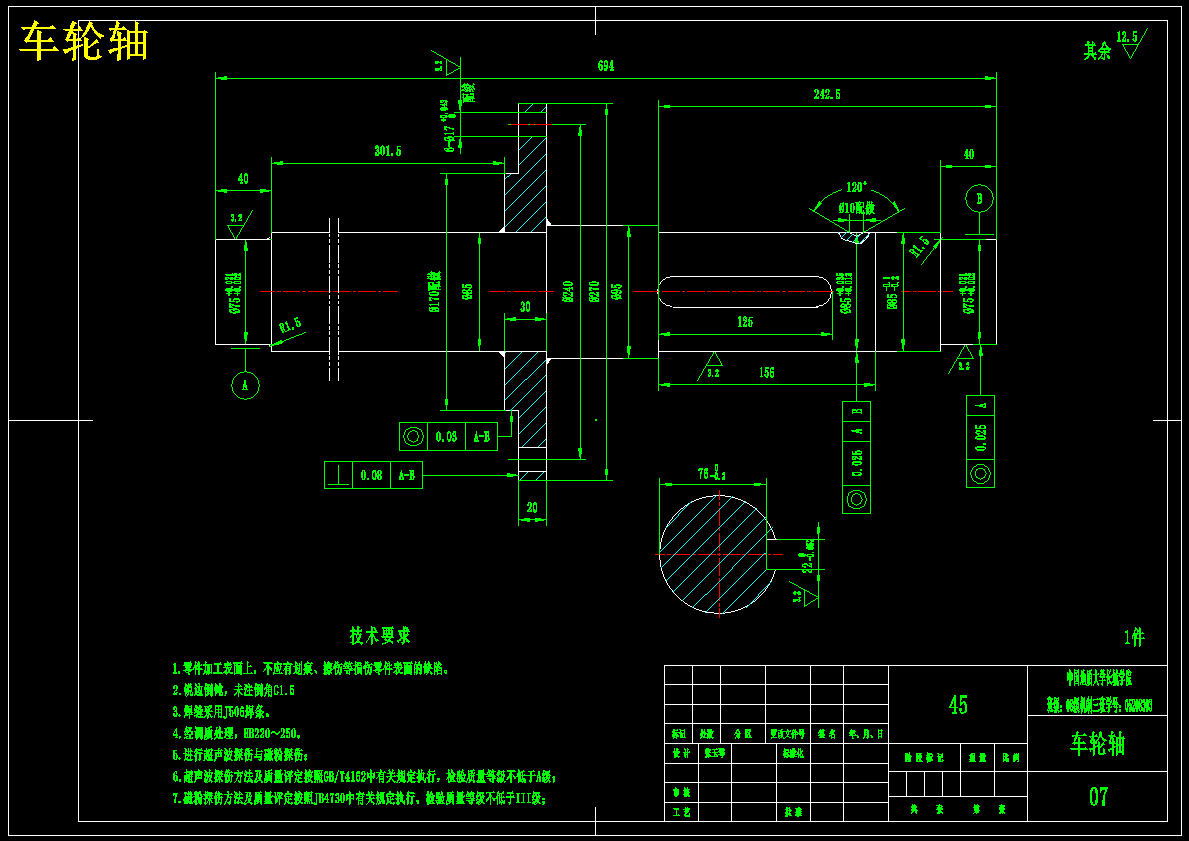Click the green 车轮轴 name in title block
Viewport: 1189px width, 841px height.
[1097, 744]
